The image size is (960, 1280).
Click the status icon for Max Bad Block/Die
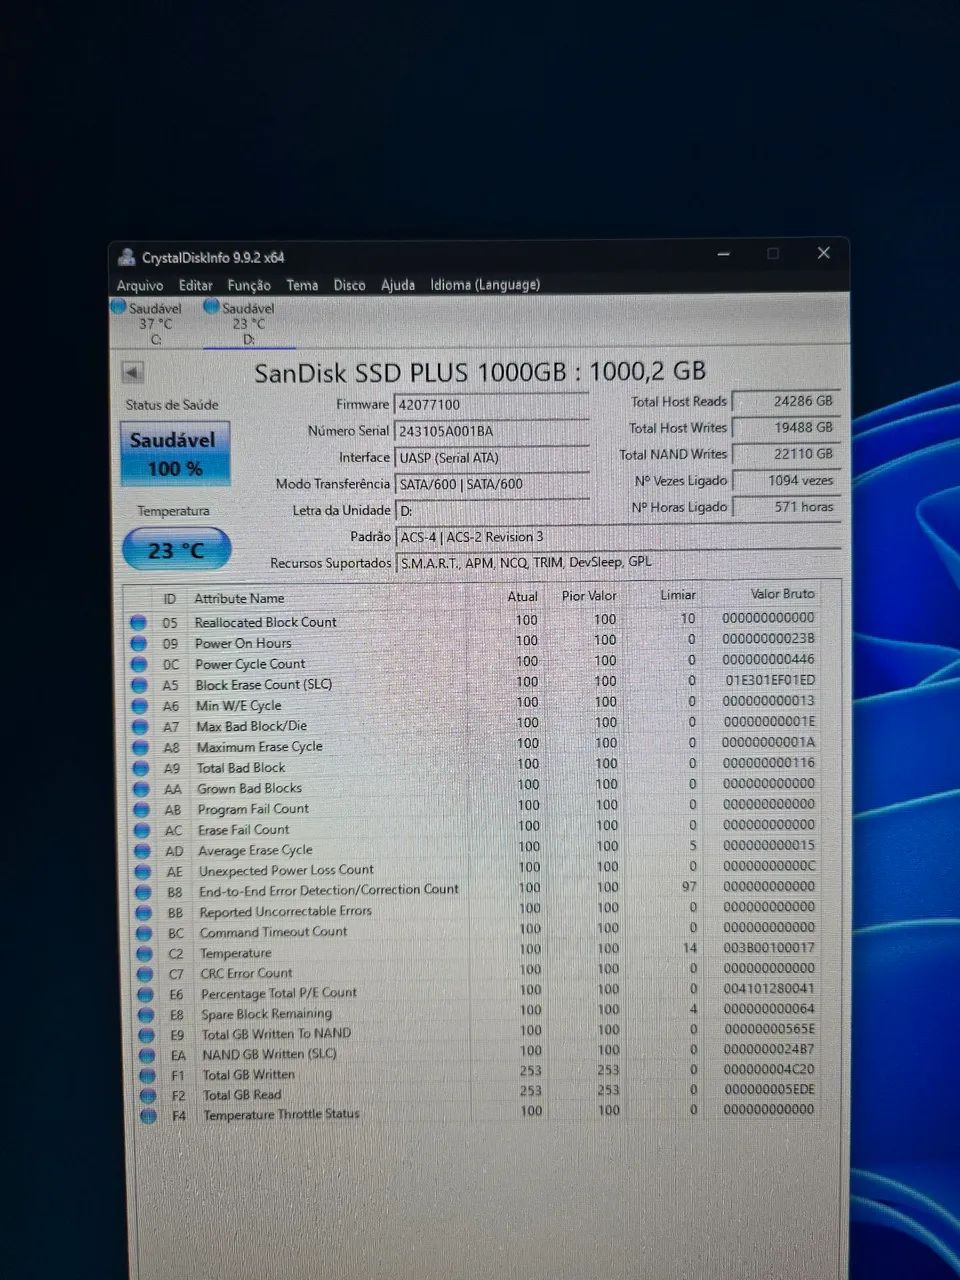point(141,727)
